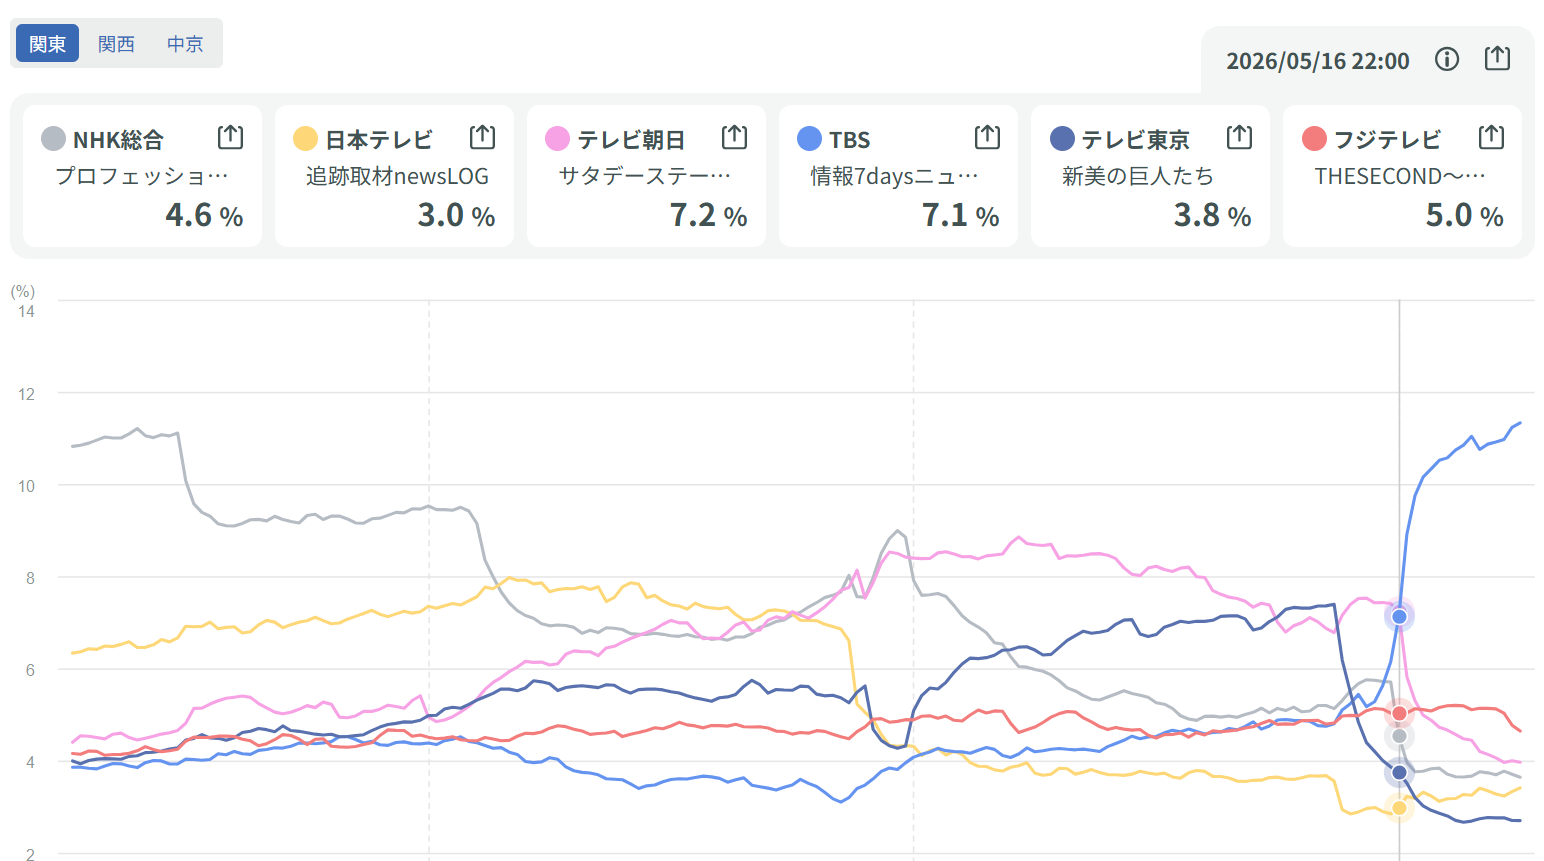Screen dimensions: 1544x861
Task: Click the share icon on TBS card
Action: pos(987,137)
